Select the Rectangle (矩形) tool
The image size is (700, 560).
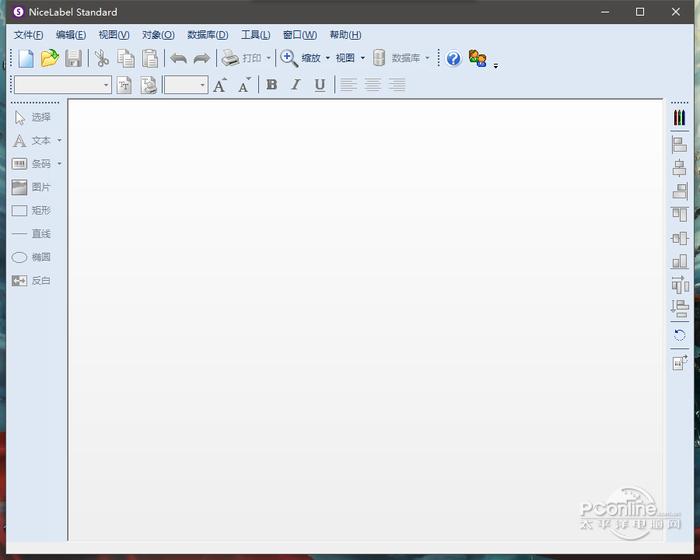pyautogui.click(x=31, y=210)
